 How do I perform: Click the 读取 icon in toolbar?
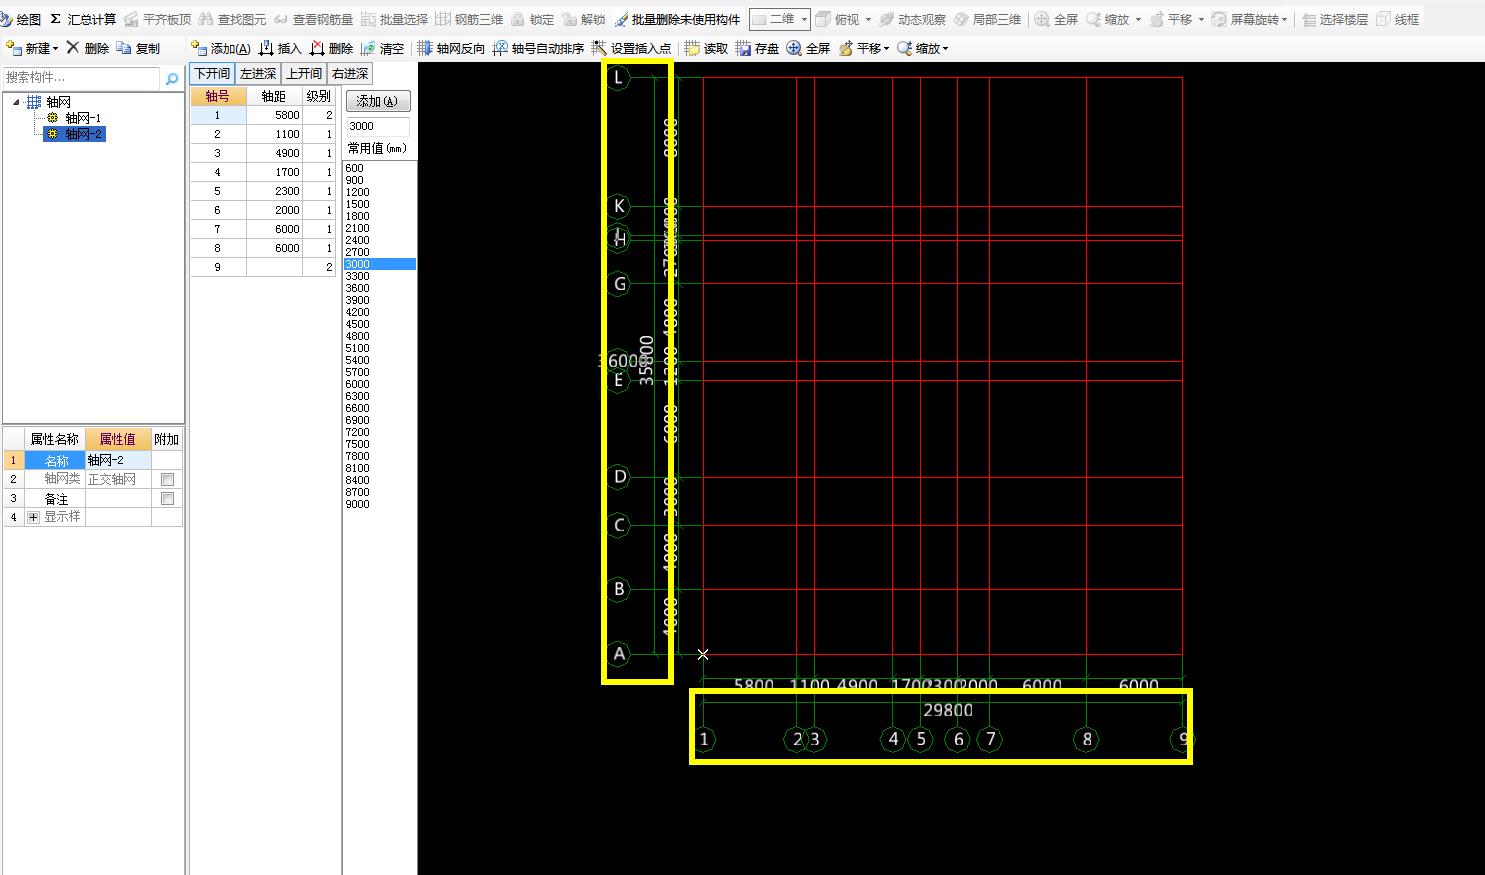[x=692, y=48]
